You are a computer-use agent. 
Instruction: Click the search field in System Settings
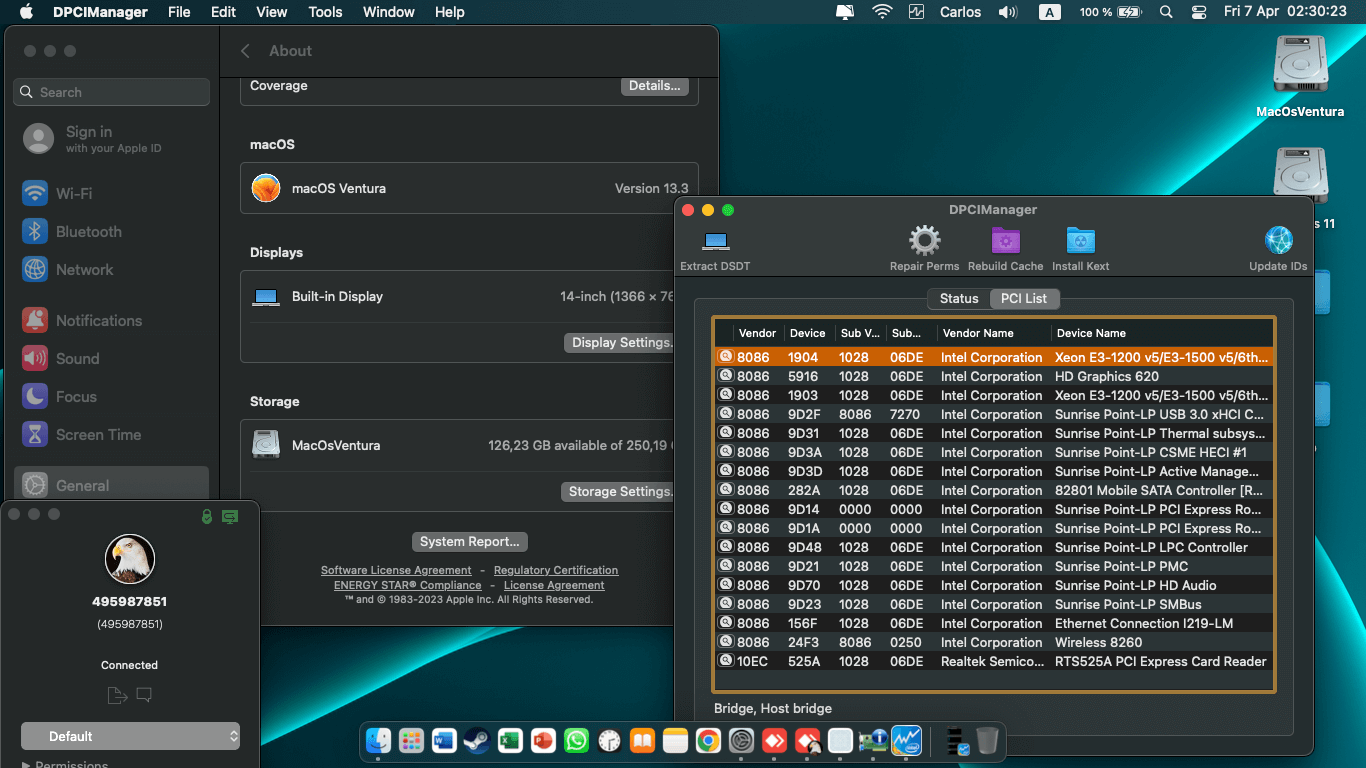tap(112, 92)
